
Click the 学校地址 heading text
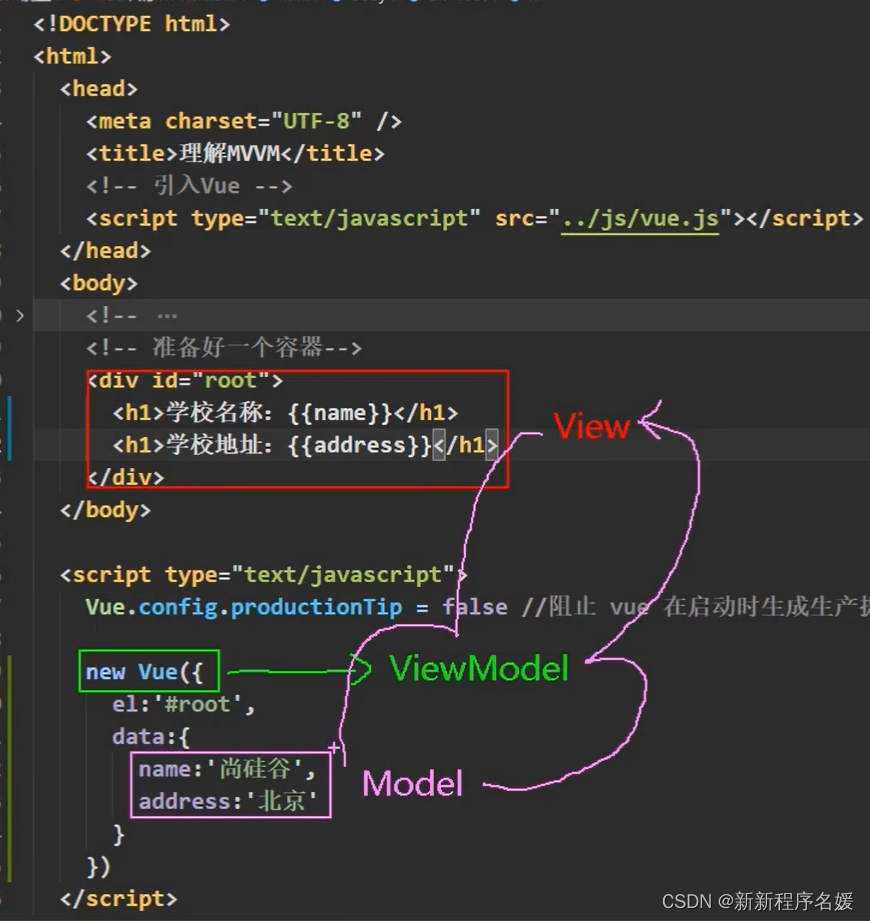coord(214,445)
